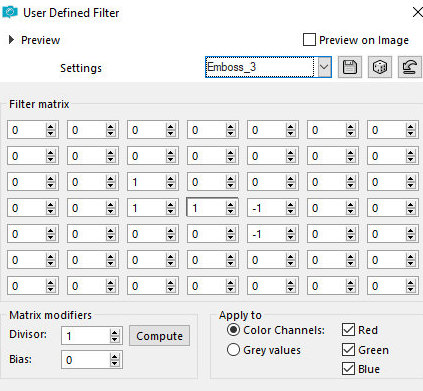Toggle the Blue channel checkbox
Screen dimensions: 423x391
pos(348,369)
